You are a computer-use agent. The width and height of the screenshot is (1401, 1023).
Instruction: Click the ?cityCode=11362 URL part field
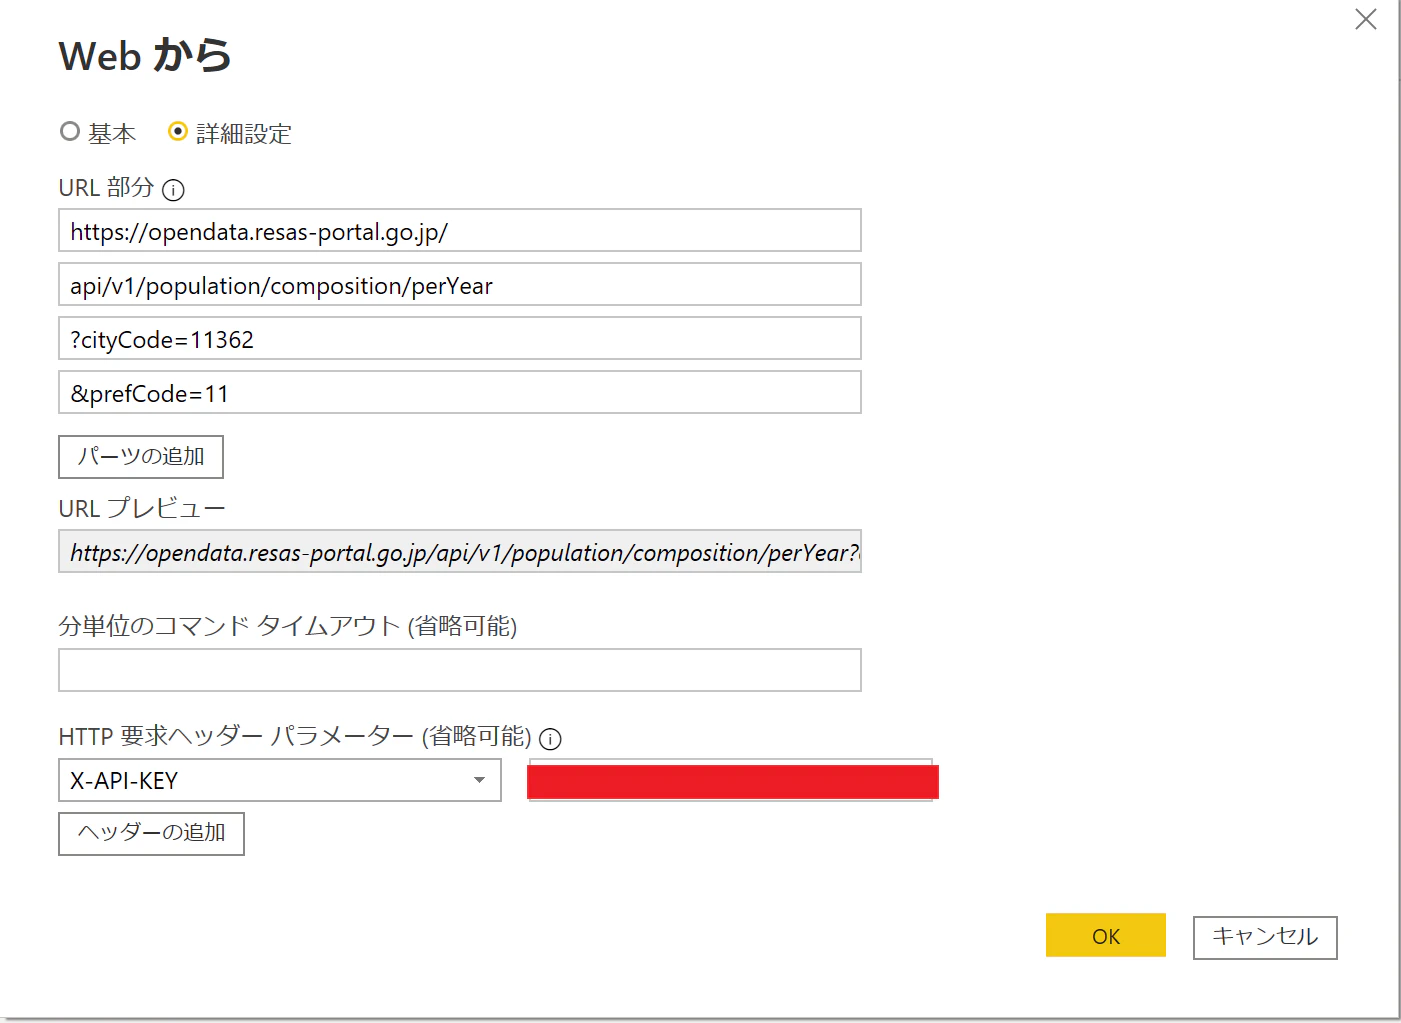[460, 339]
